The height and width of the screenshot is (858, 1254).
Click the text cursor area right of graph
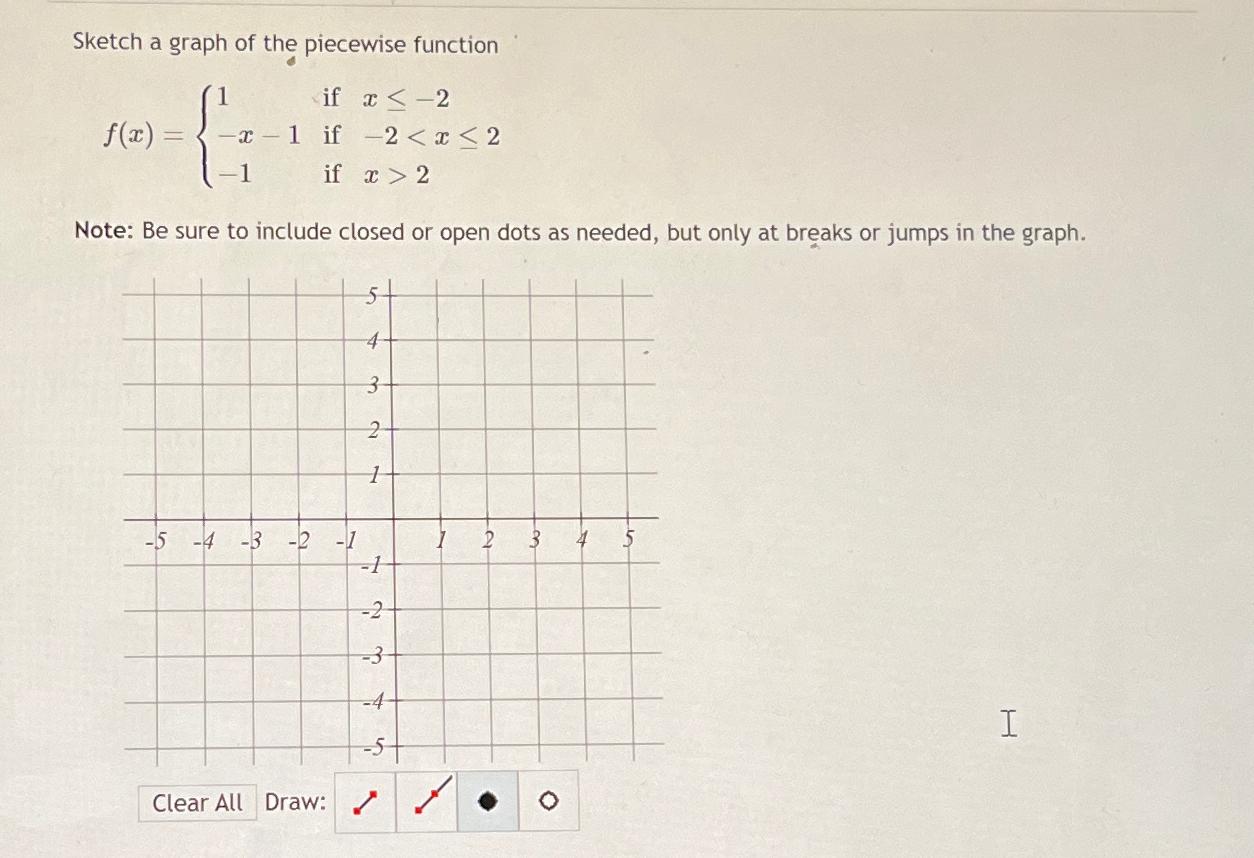pyautogui.click(x=1008, y=723)
